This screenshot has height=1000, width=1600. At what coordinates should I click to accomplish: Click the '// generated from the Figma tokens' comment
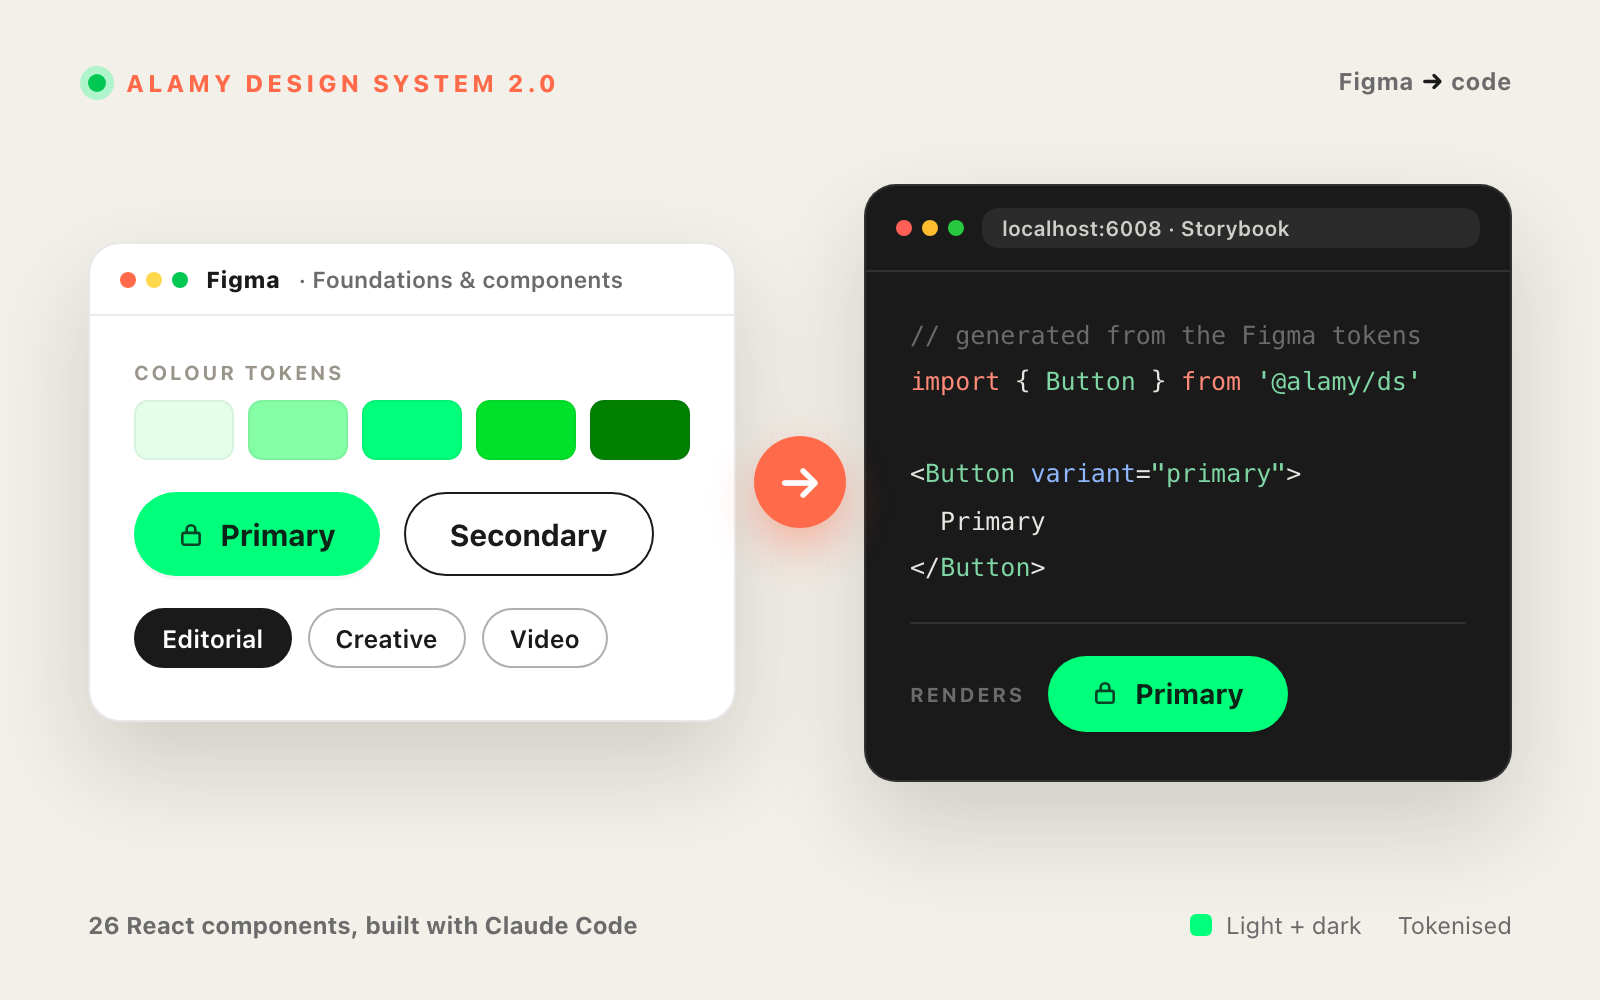1165,335
